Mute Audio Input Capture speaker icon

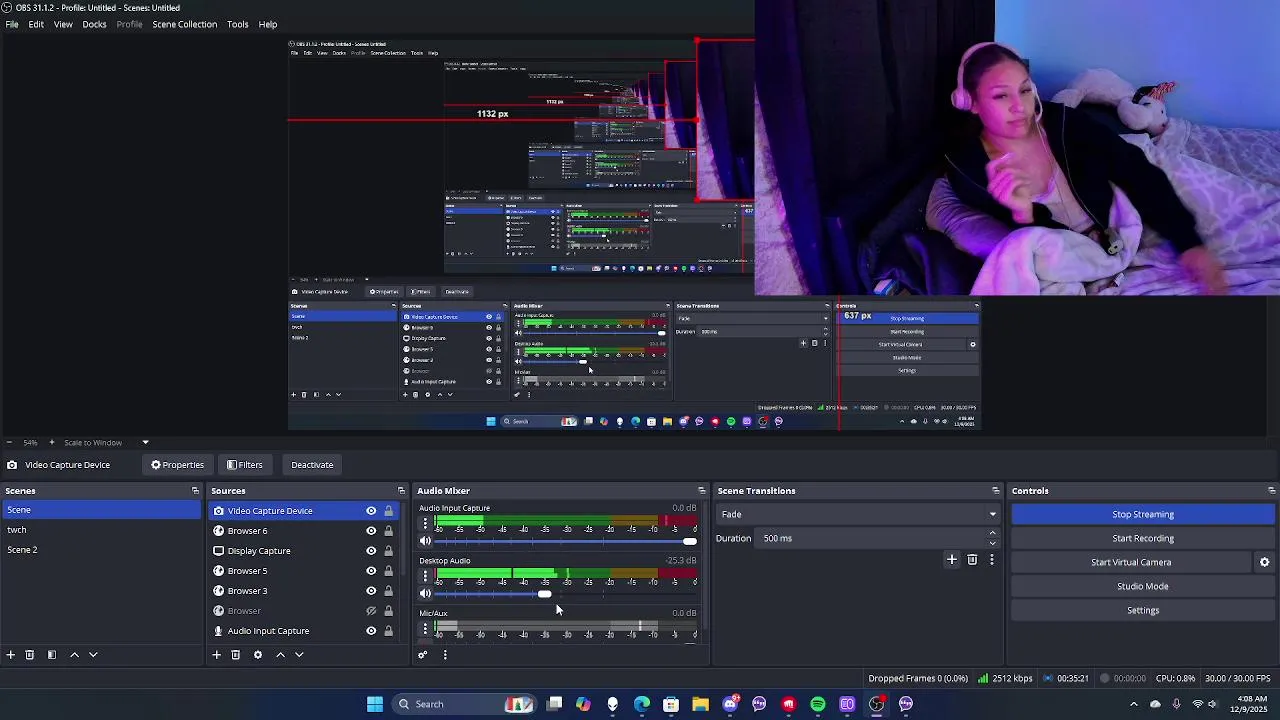(425, 541)
